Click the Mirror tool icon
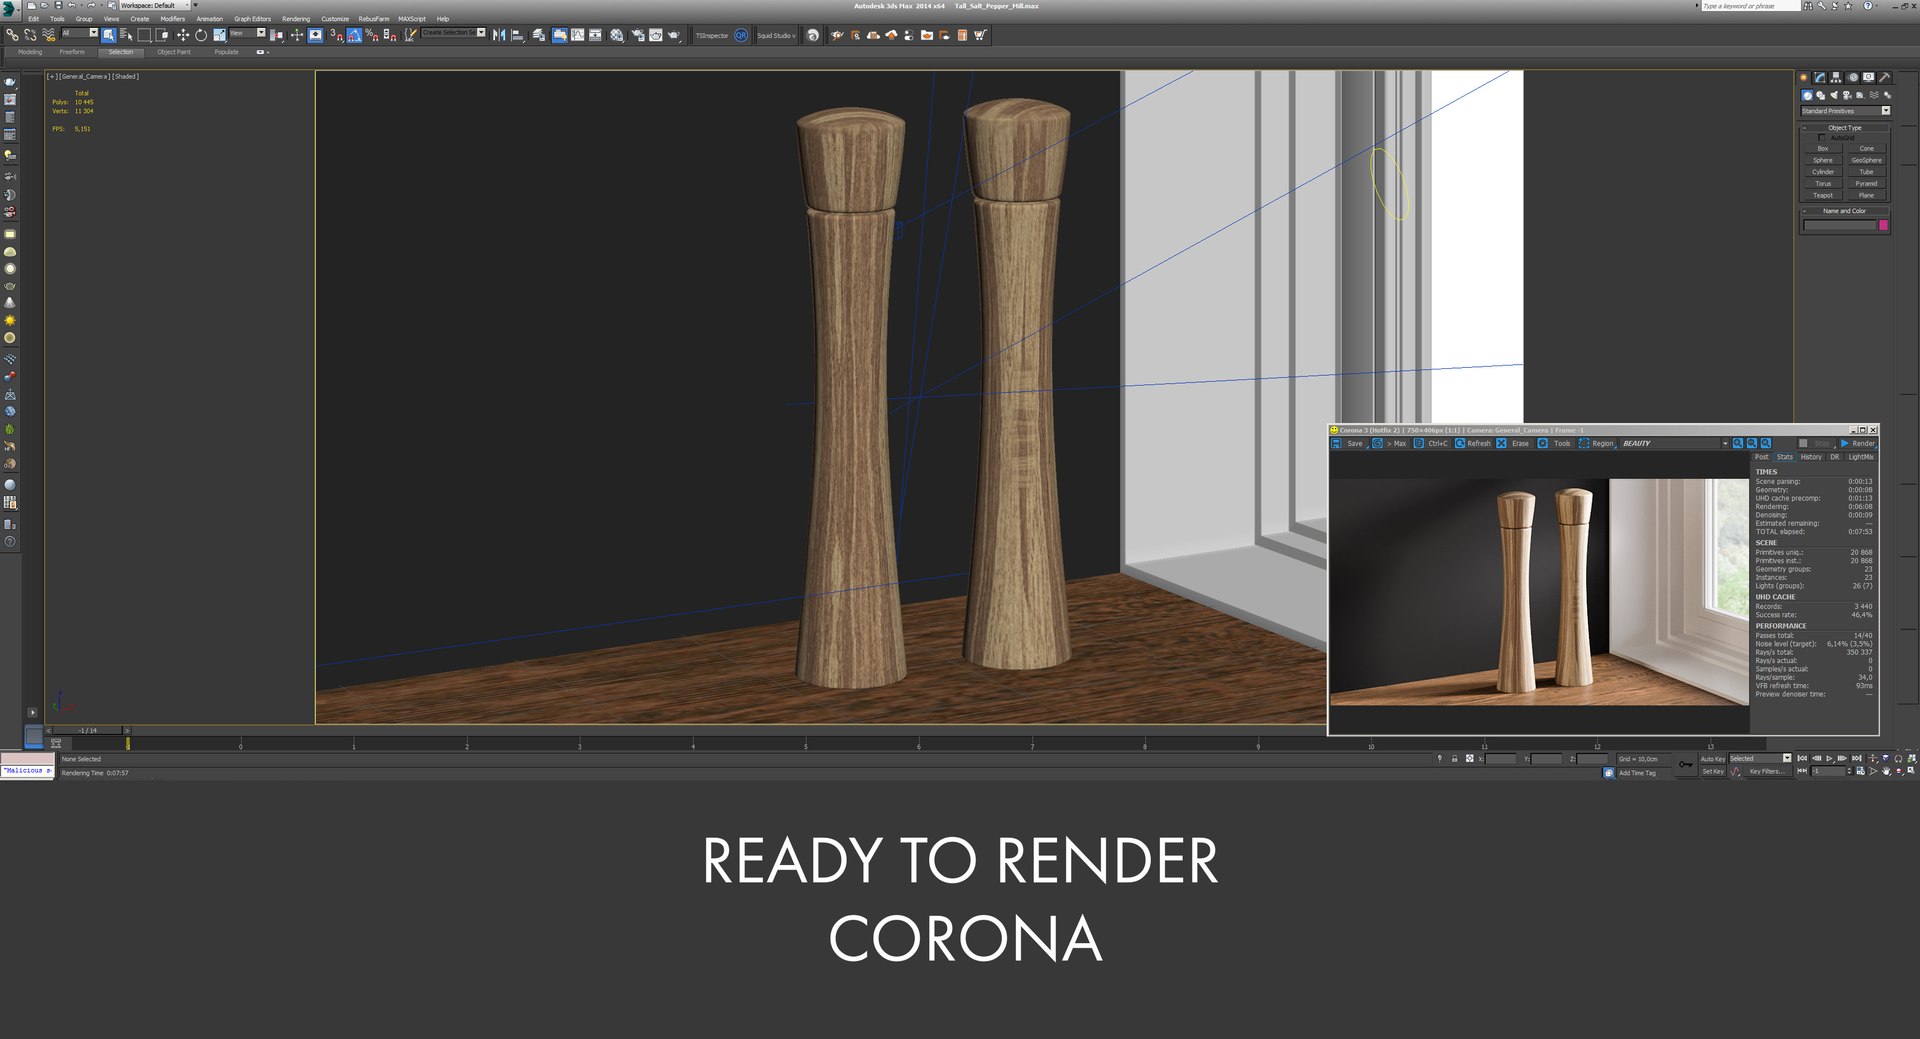The image size is (1920, 1039). click(498, 35)
